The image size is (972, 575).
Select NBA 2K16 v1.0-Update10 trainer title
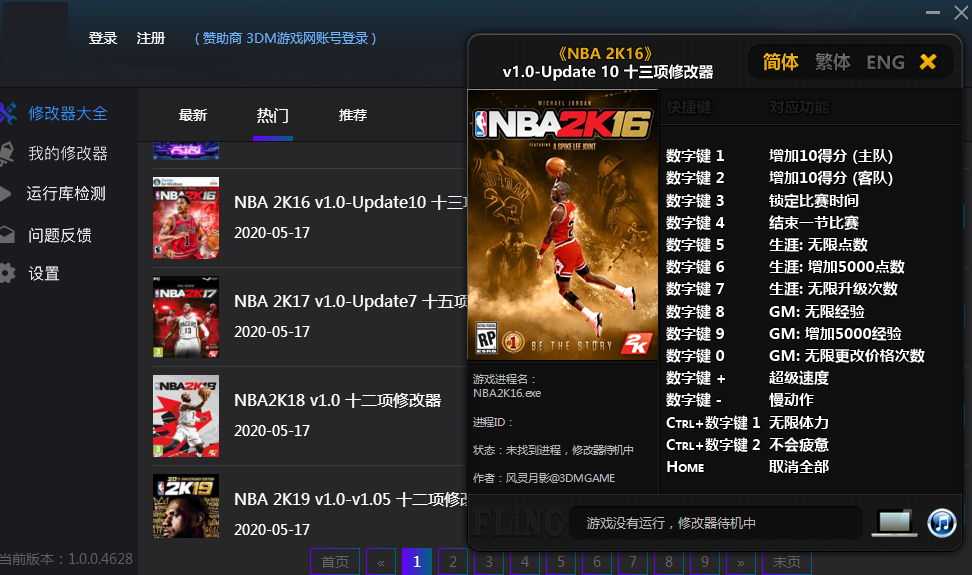pyautogui.click(x=350, y=202)
